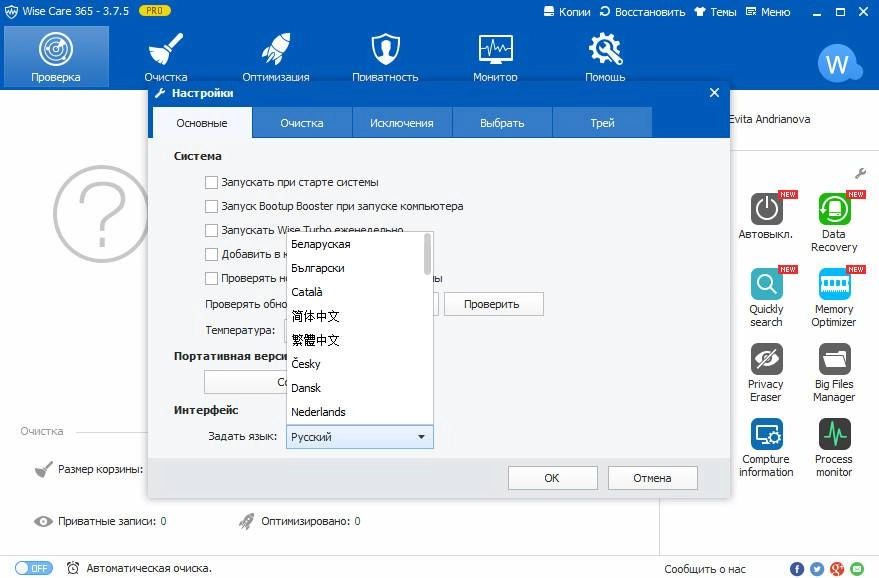
Task: Switch to the Основные settings tab
Action: coord(202,123)
